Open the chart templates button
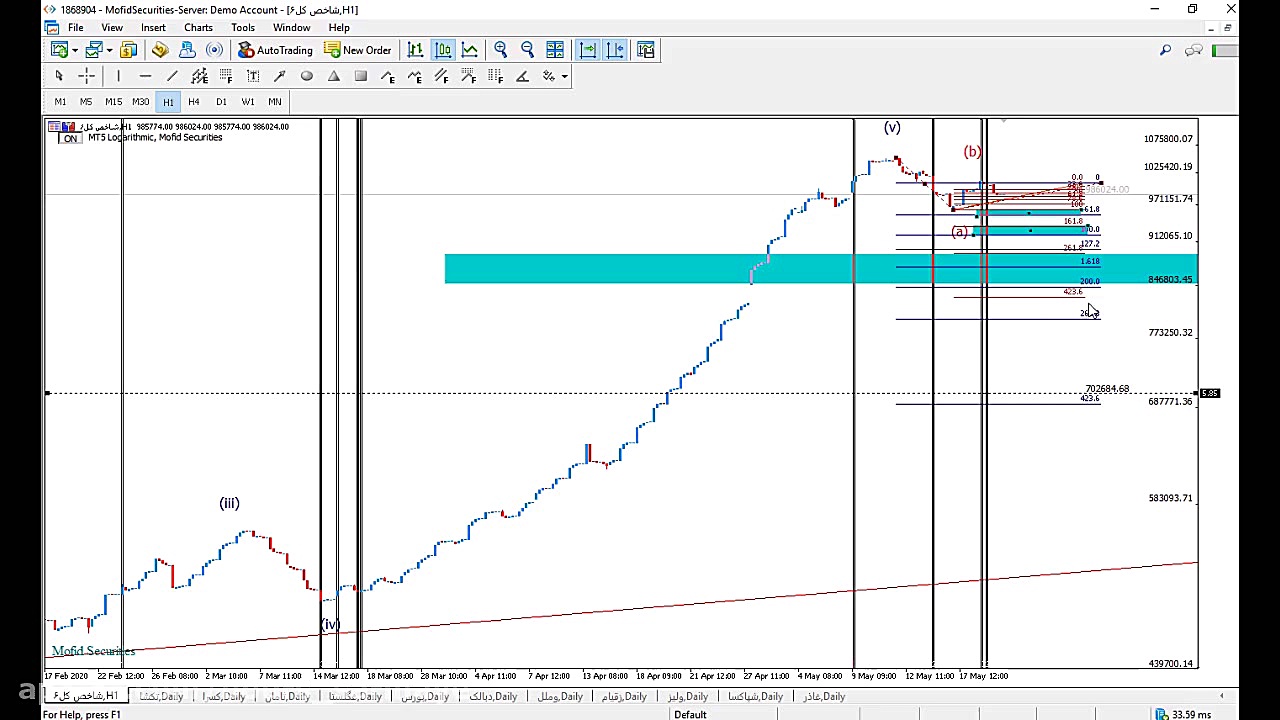 tap(646, 50)
